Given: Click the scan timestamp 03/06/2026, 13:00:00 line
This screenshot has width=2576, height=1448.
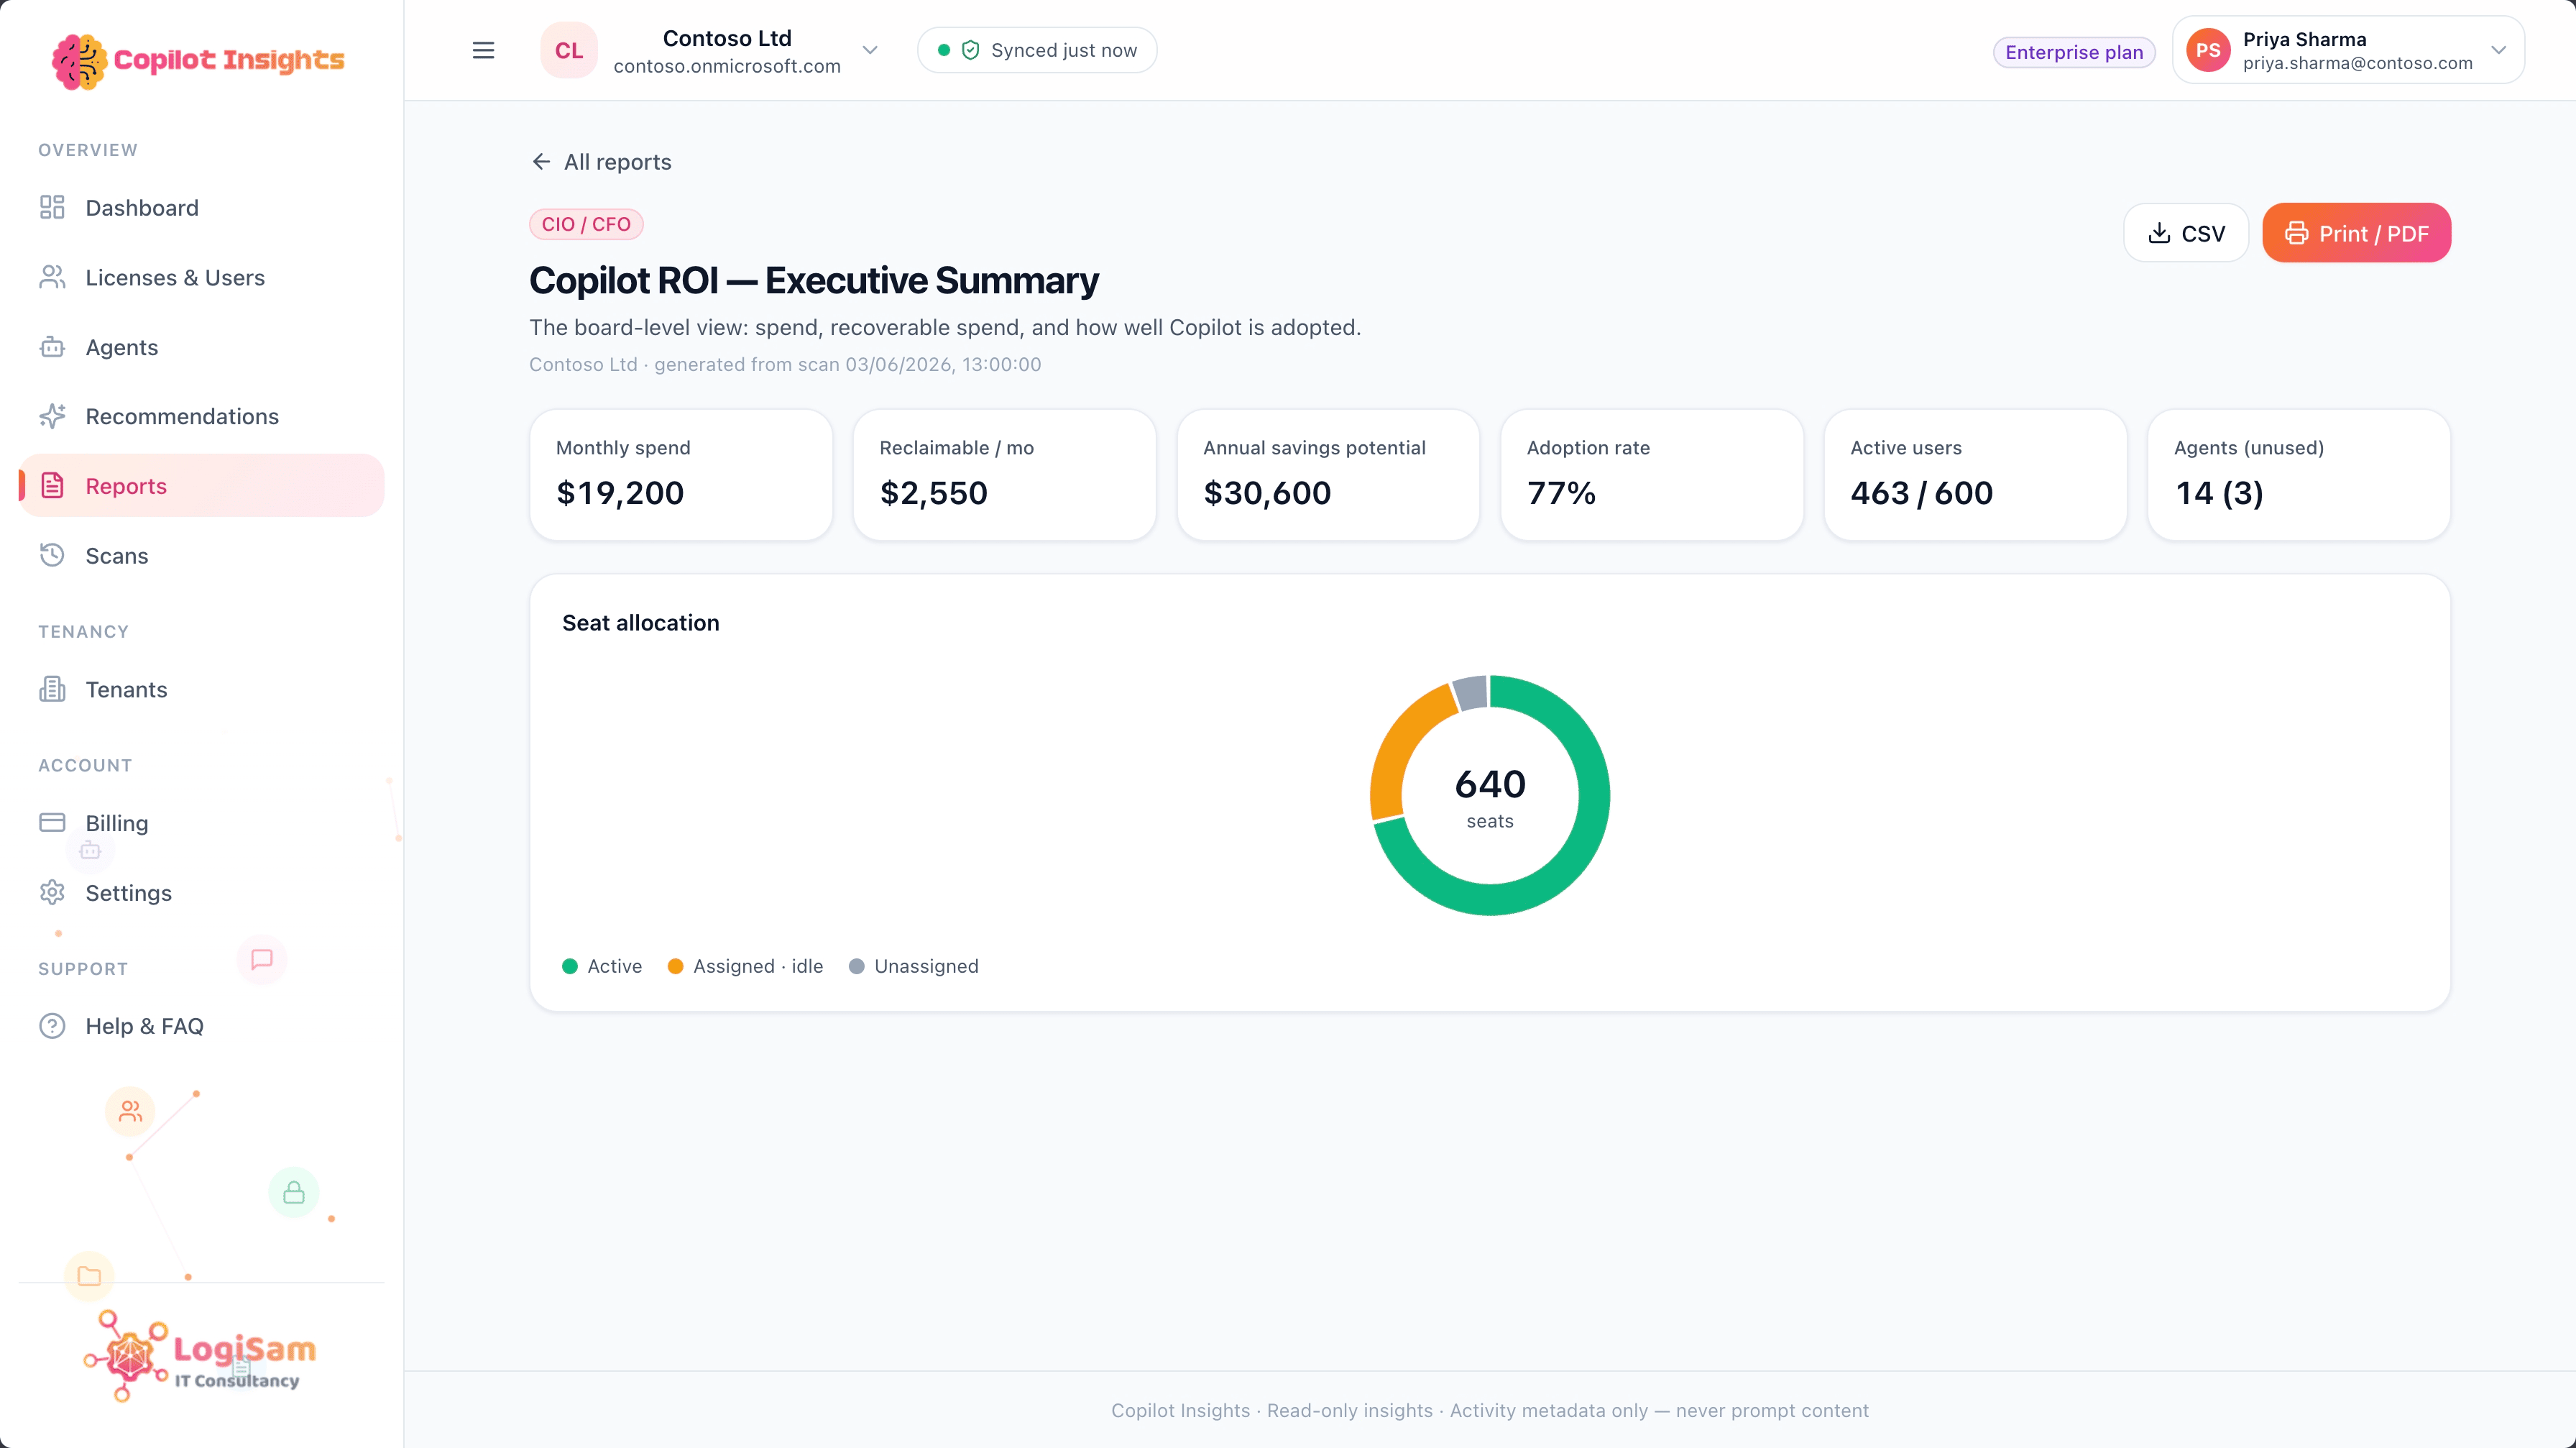Looking at the screenshot, I should click(785, 364).
